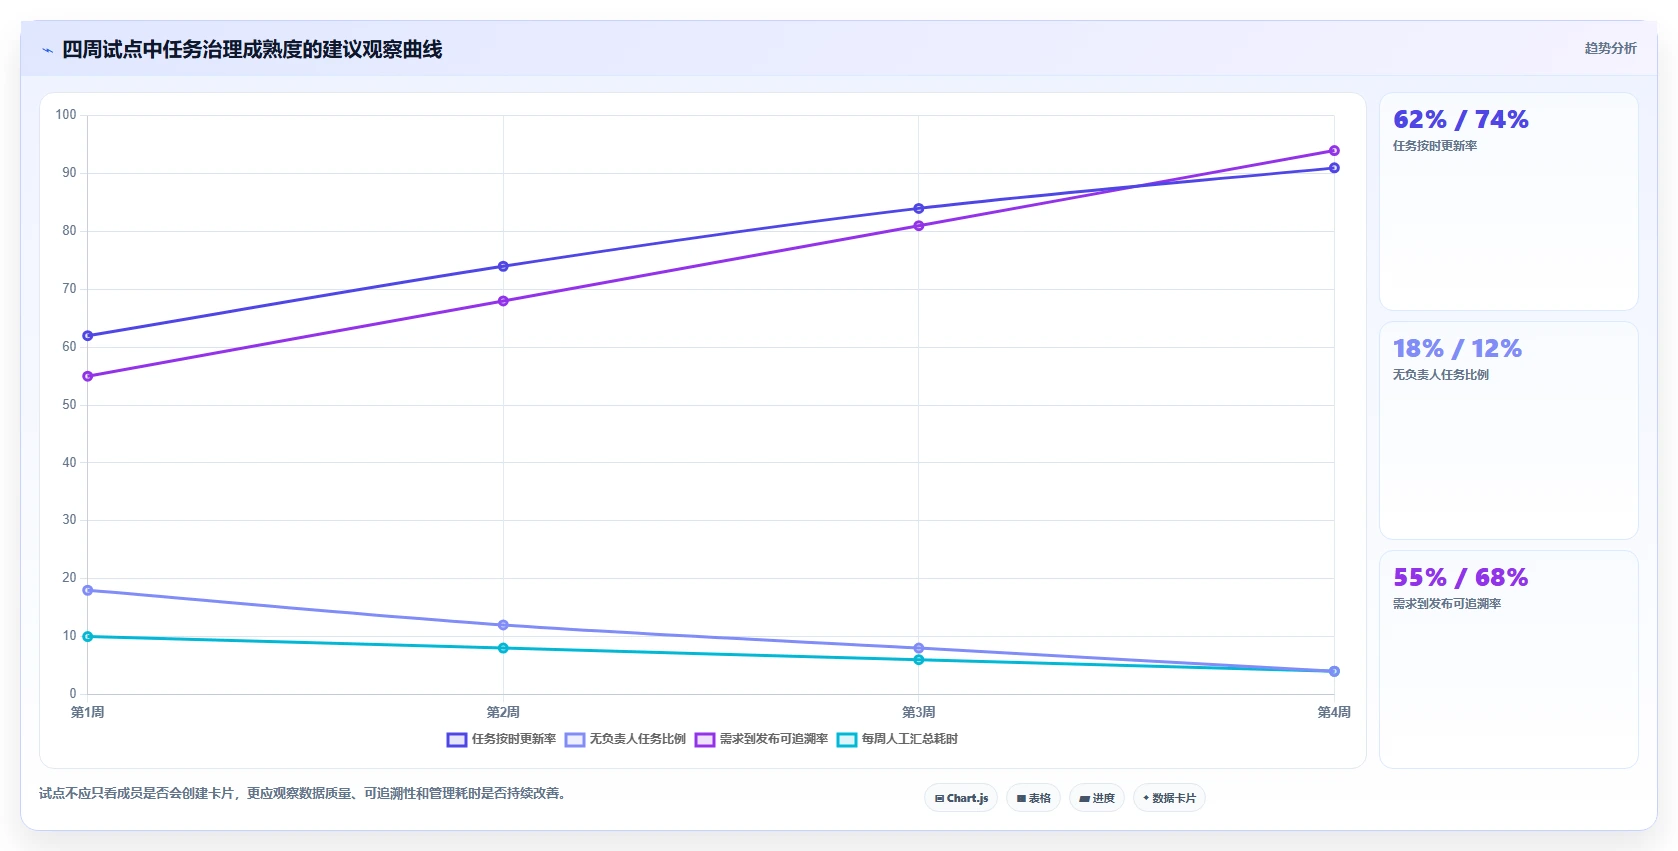
Task: Click the 无负责人任务比例 stat card label
Action: (x=1441, y=375)
